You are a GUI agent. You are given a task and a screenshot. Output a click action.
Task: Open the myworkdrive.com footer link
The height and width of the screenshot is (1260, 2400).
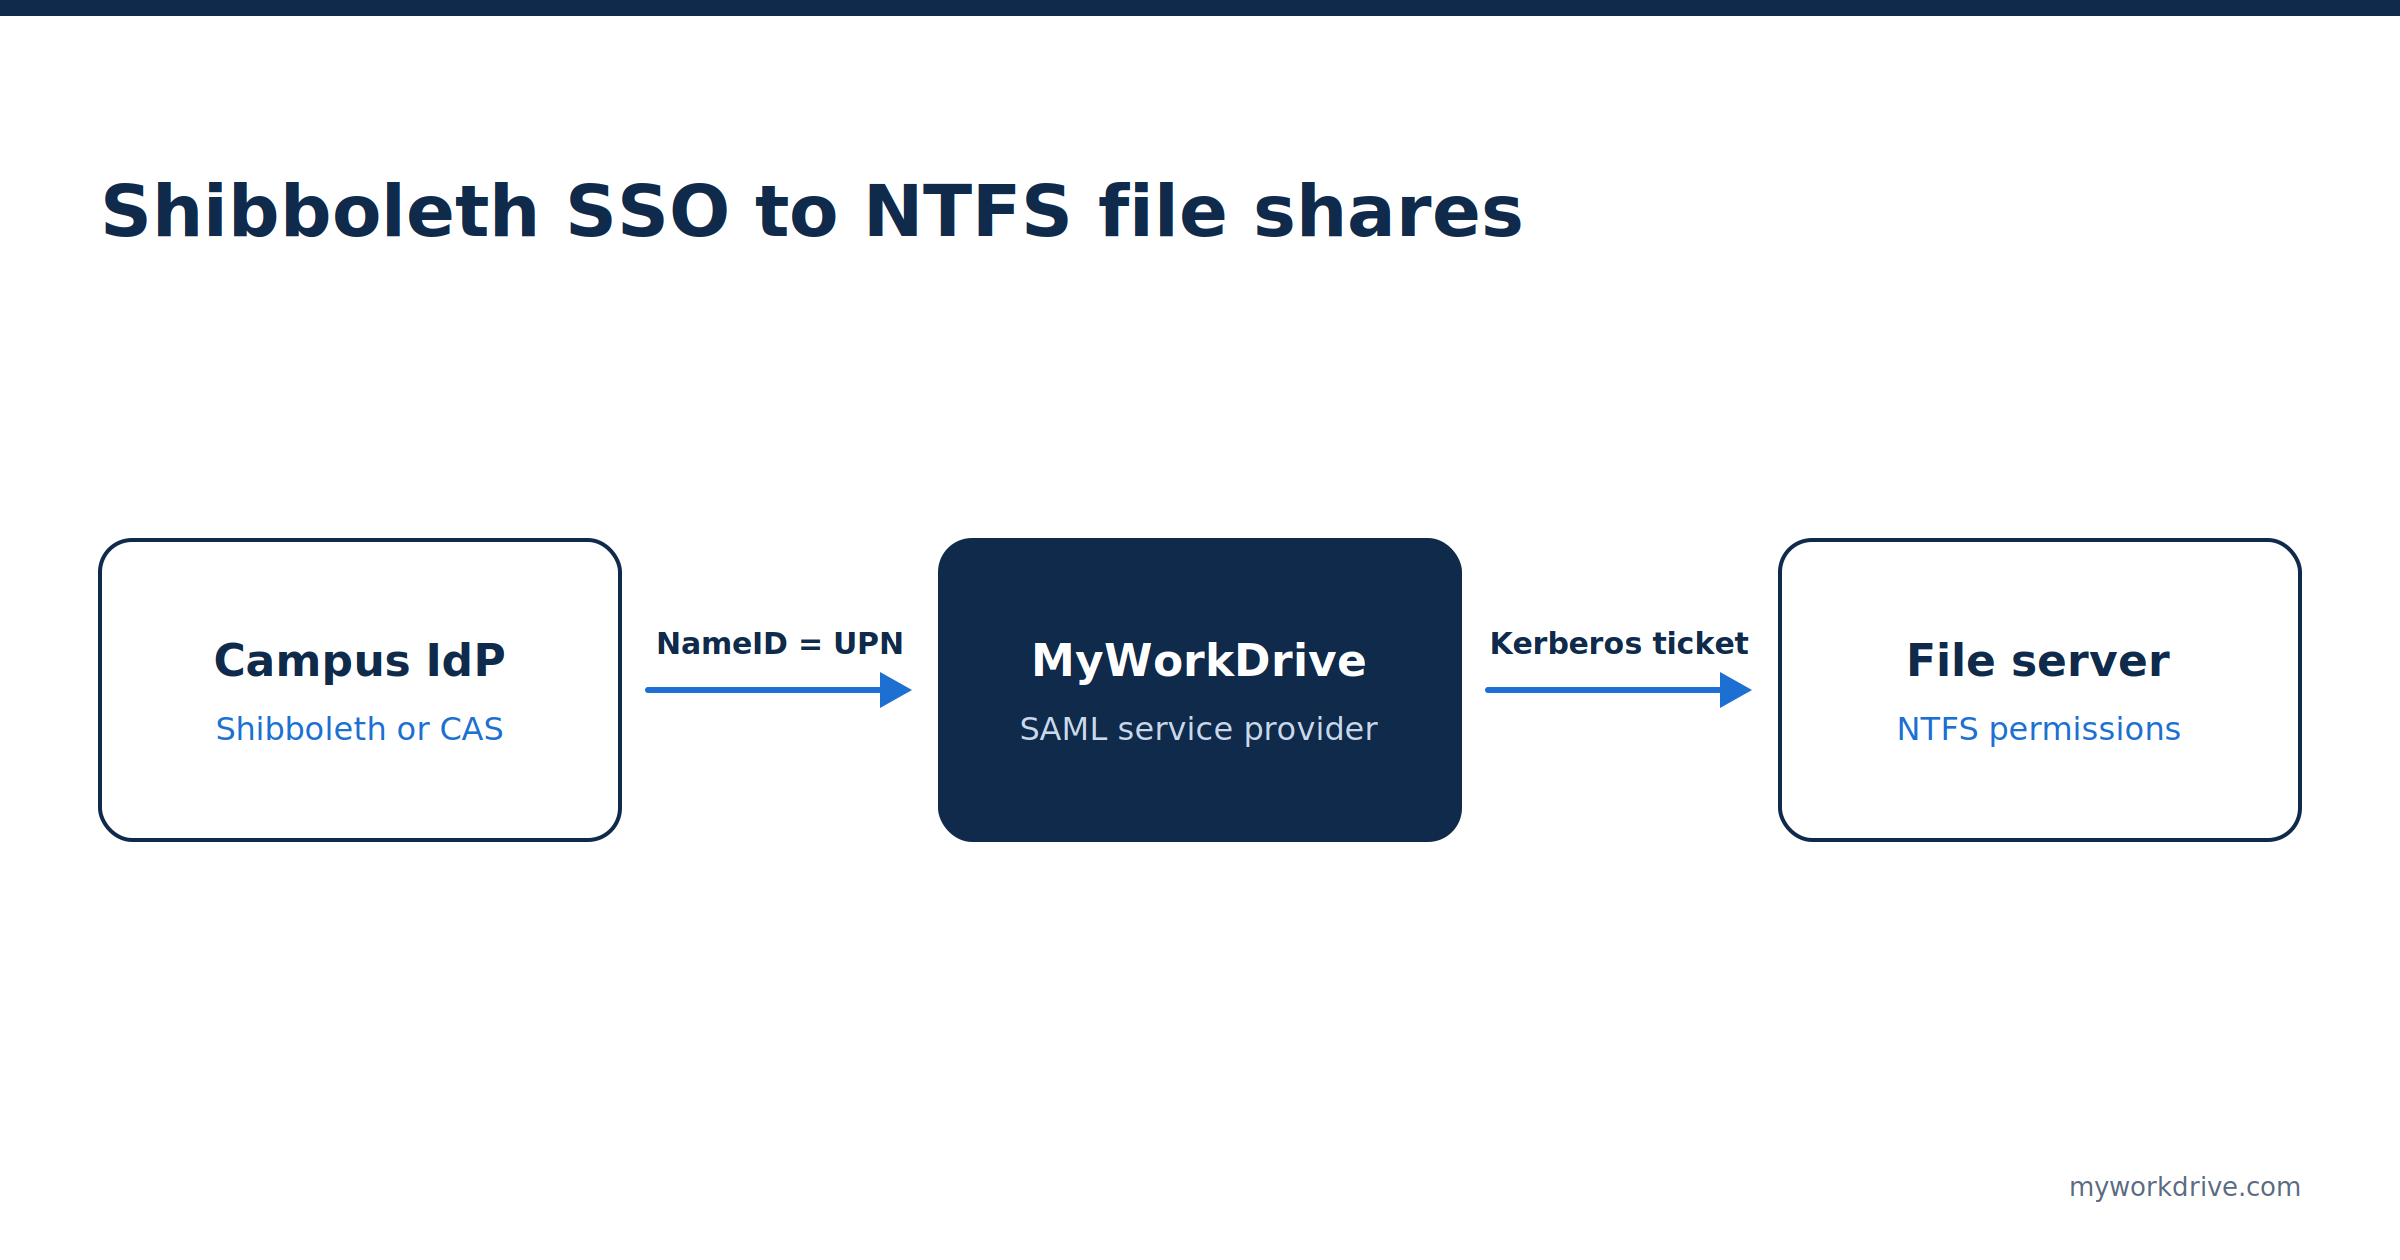[2185, 1187]
